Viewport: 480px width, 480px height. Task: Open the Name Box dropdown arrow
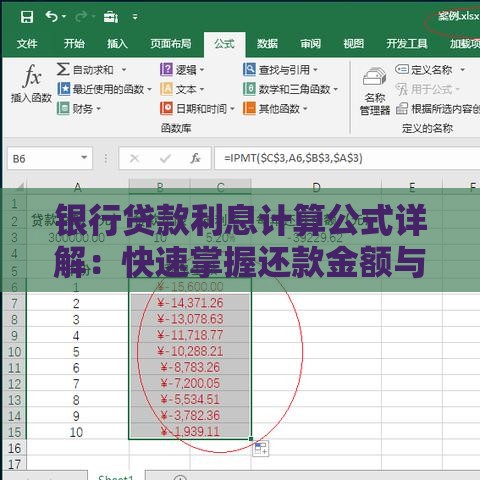point(84,158)
